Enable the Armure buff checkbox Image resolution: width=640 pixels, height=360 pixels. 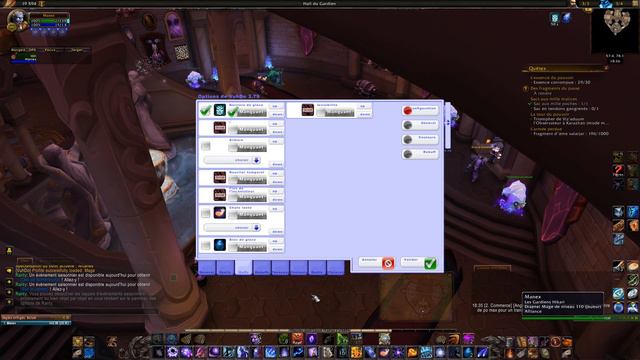pyautogui.click(x=205, y=146)
